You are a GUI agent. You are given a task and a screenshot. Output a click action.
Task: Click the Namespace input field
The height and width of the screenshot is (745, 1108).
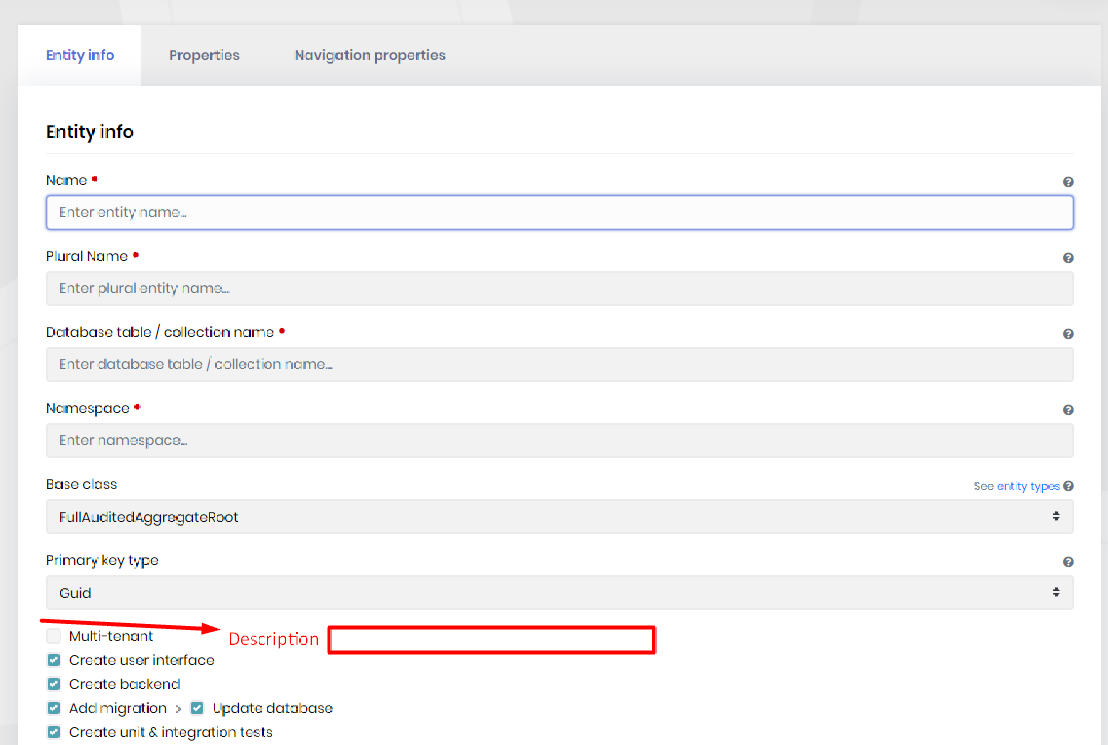tap(559, 440)
